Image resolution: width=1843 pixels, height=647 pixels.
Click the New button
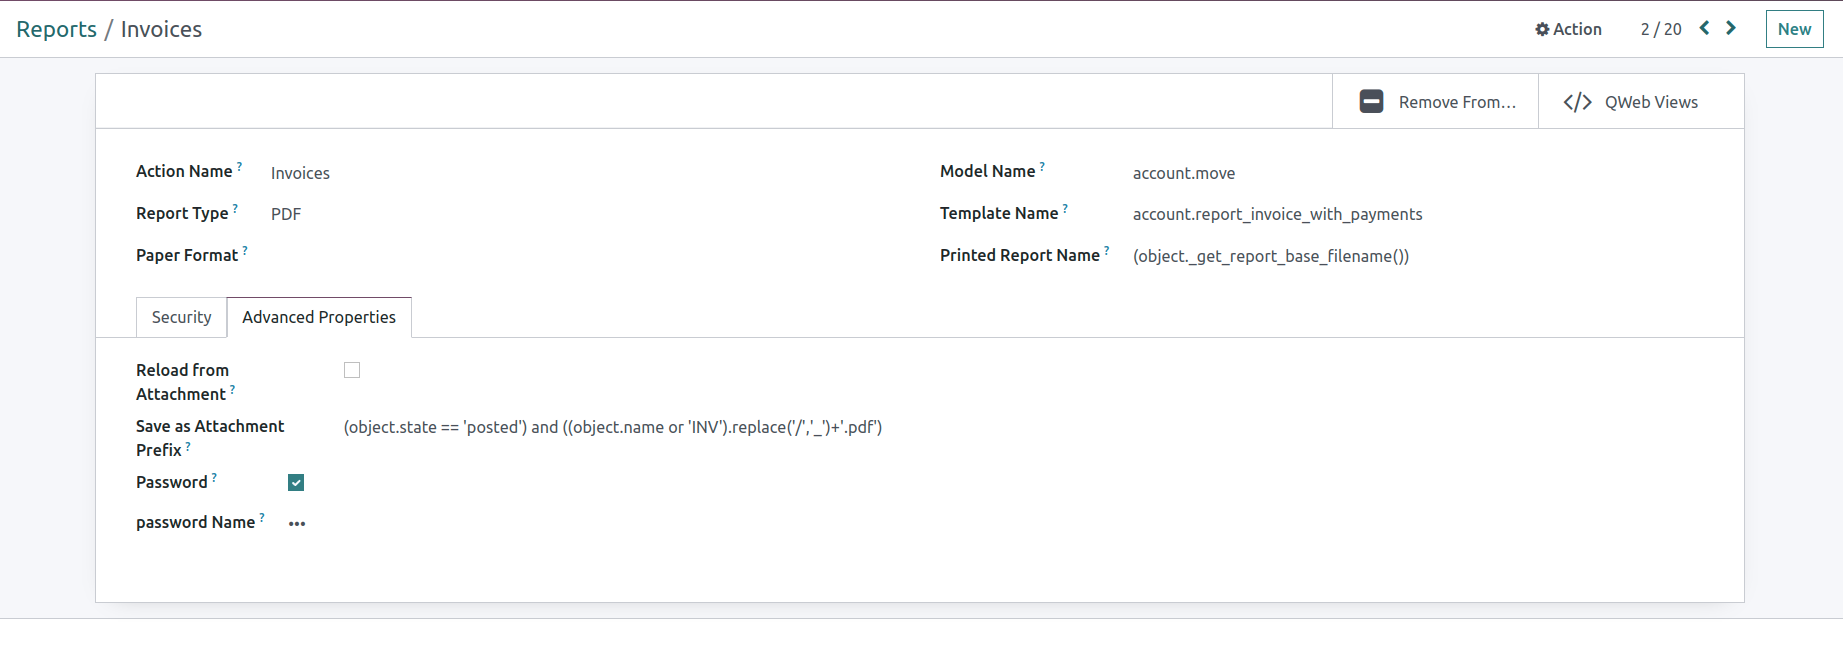1794,29
